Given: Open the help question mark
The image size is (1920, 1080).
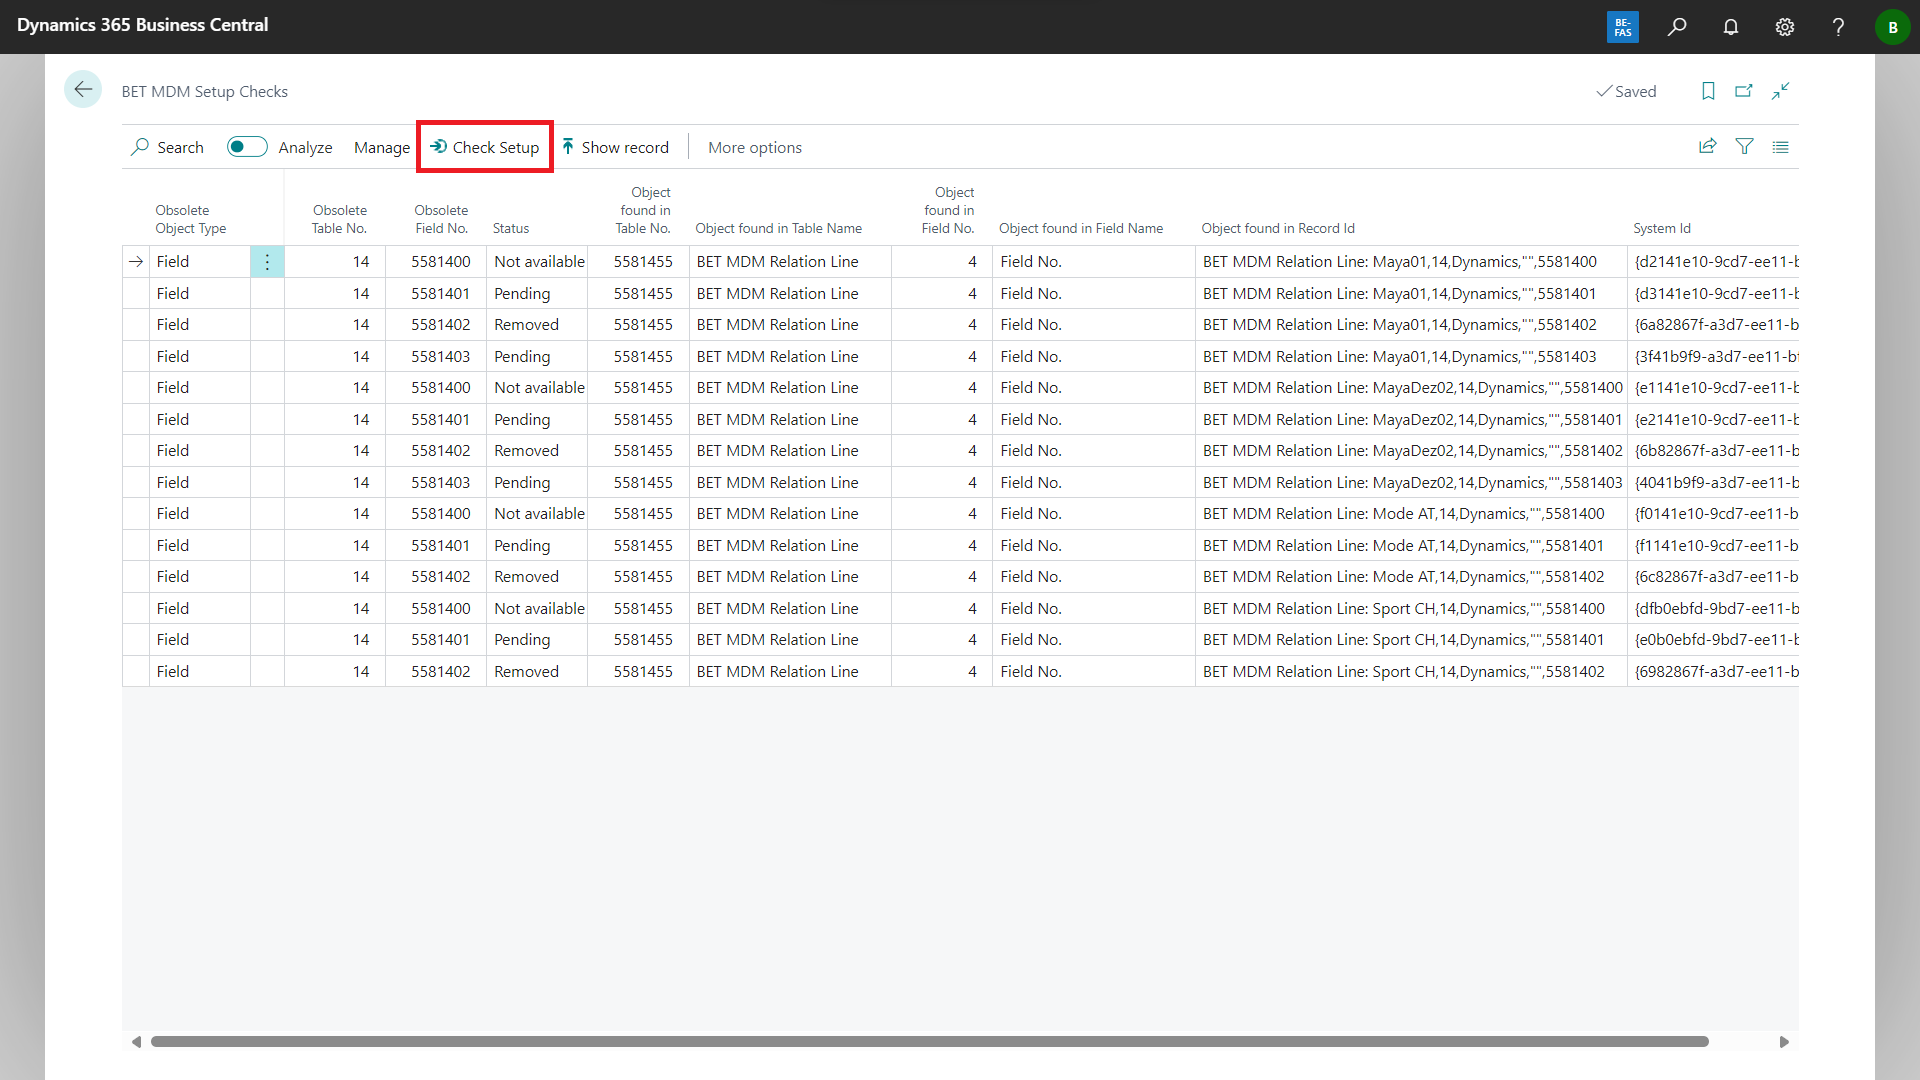Looking at the screenshot, I should click(x=1838, y=27).
